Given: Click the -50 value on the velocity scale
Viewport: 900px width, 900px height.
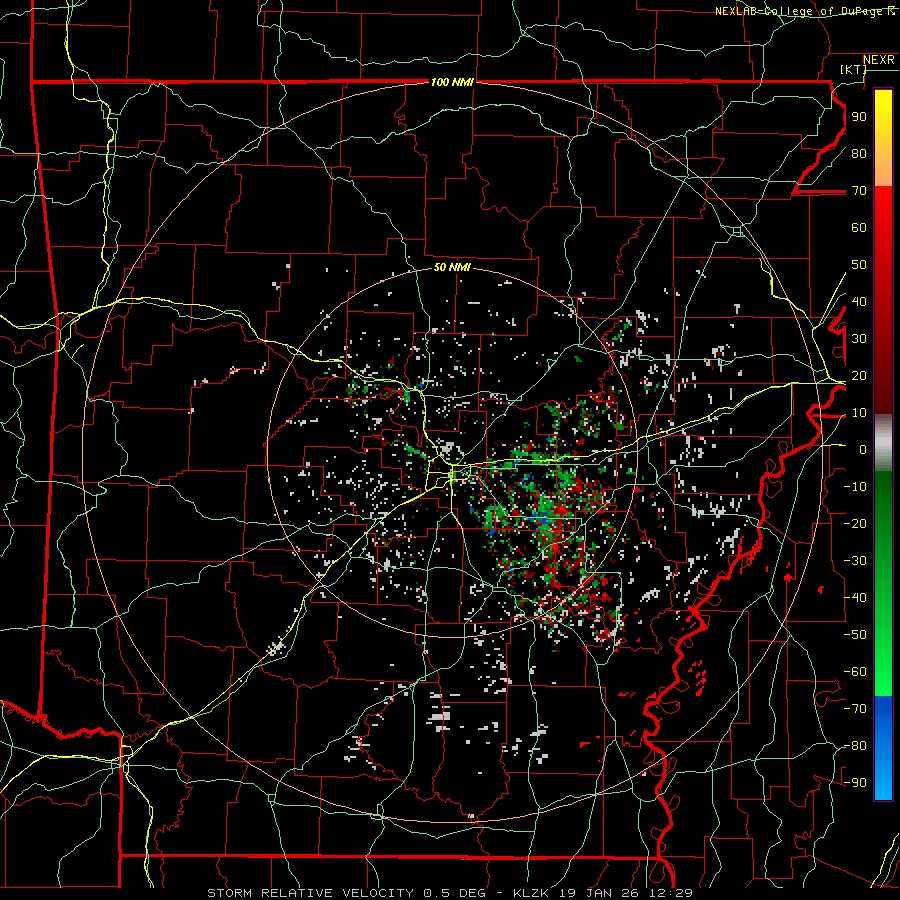Looking at the screenshot, I should pyautogui.click(x=855, y=635).
